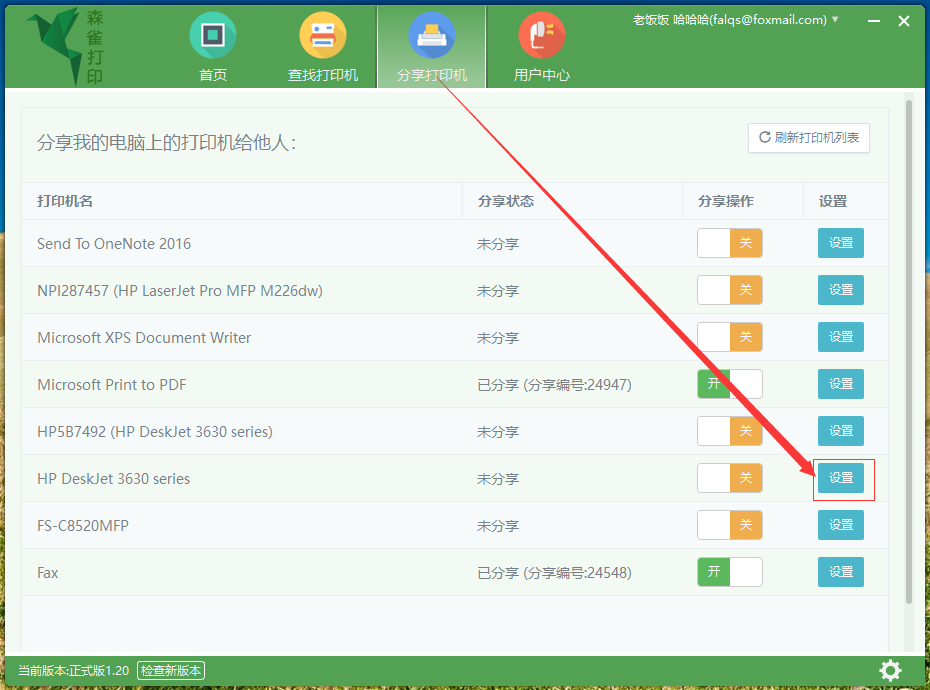The image size is (930, 690).
Task: Select the Fax printer name
Action: point(47,573)
